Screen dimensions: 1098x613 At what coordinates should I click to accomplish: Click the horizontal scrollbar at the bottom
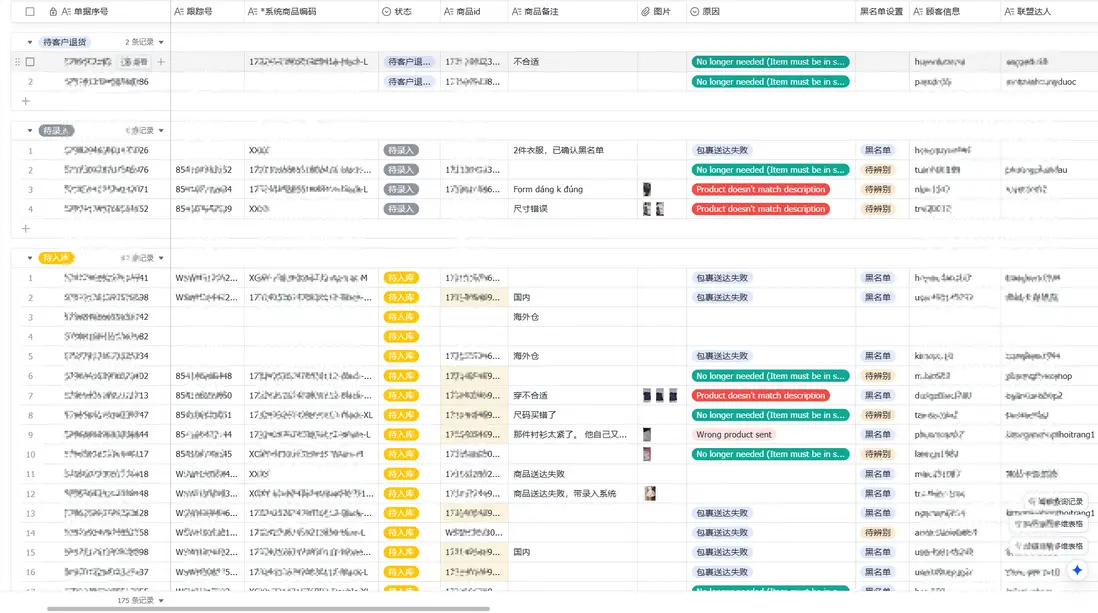268,609
